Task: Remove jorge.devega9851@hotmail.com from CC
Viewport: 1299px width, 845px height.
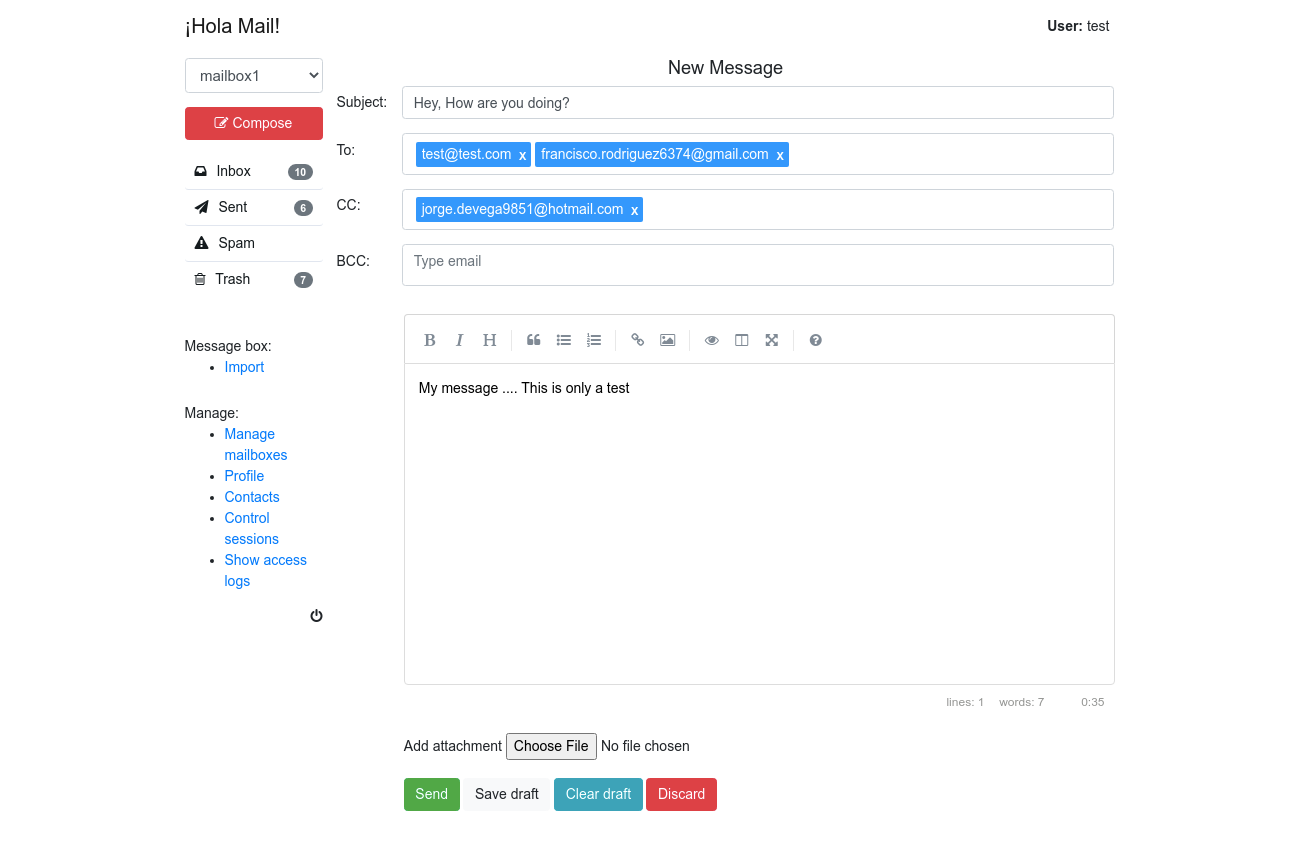Action: click(634, 210)
